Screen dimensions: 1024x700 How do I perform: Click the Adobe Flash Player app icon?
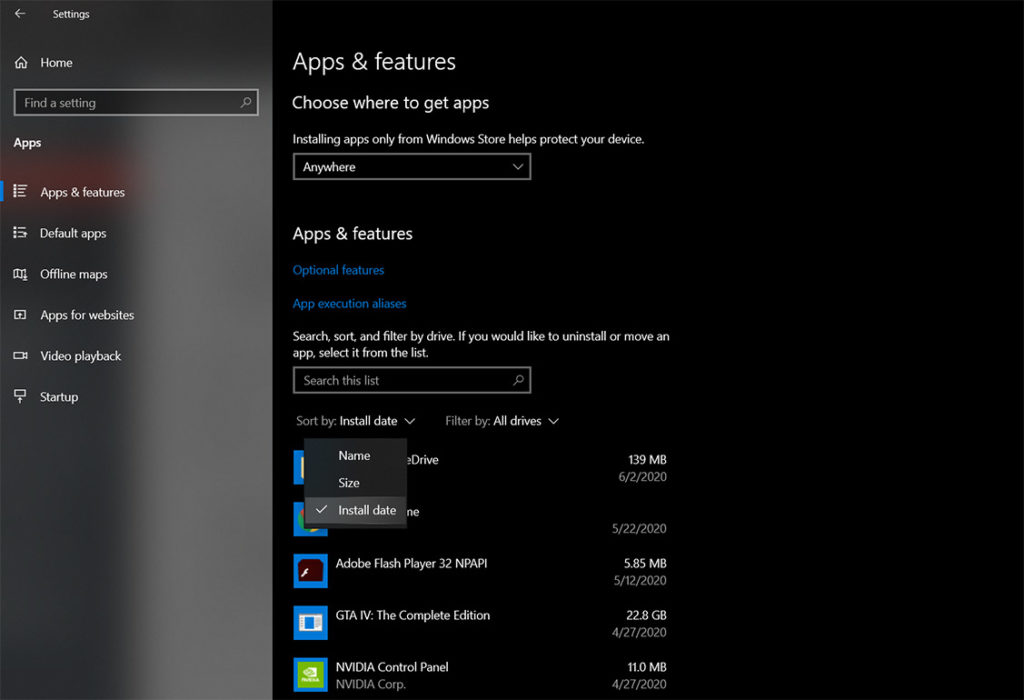pos(310,571)
